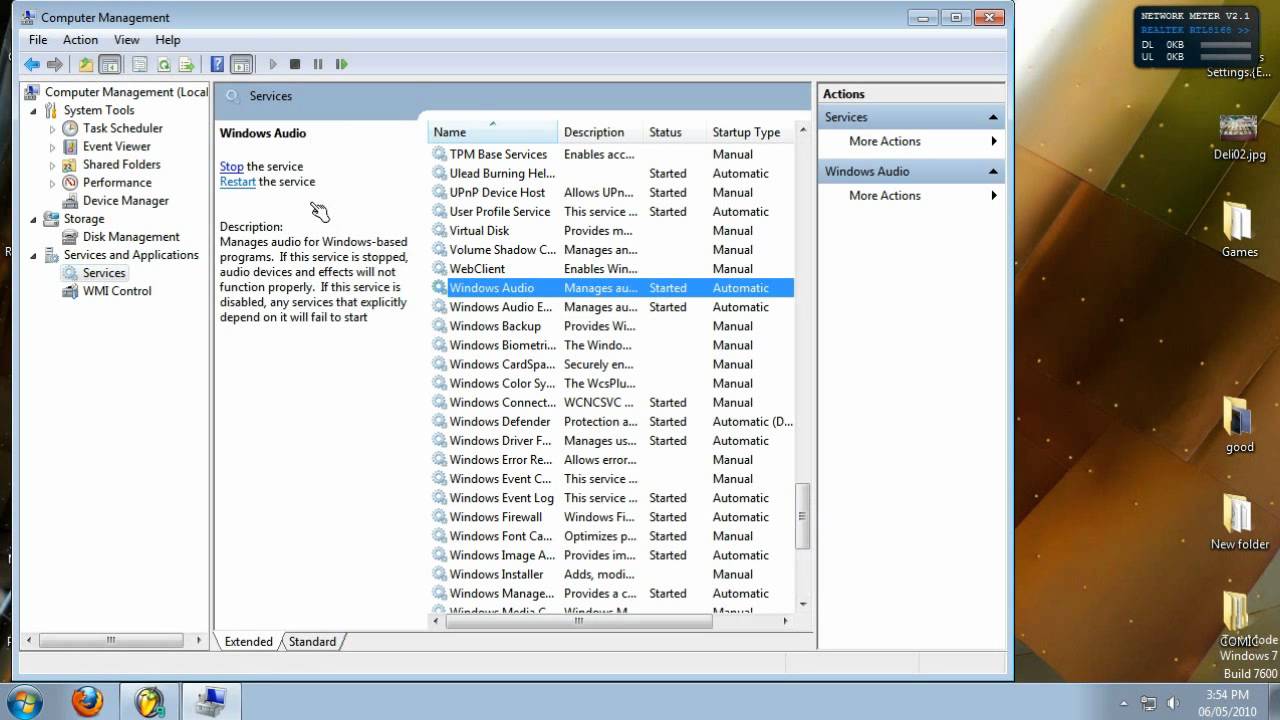Open the Help toolbar icon

click(x=217, y=64)
